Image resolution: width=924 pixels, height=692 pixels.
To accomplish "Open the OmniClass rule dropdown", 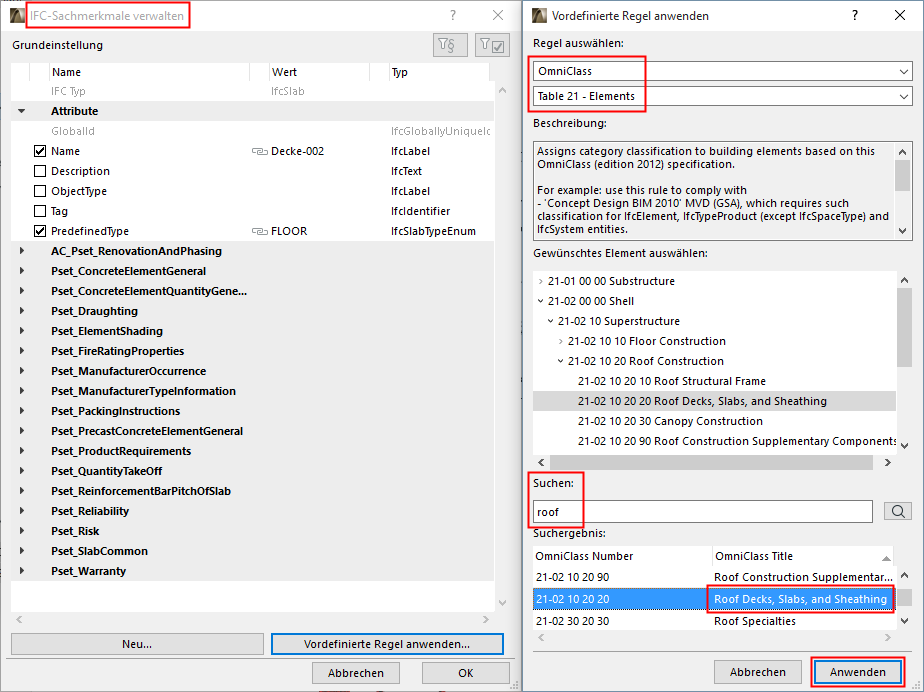I will point(722,71).
